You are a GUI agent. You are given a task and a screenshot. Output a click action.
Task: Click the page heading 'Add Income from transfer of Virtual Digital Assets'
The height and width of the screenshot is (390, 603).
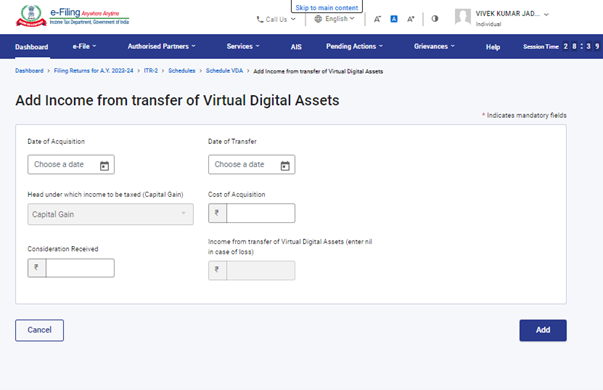click(x=177, y=100)
